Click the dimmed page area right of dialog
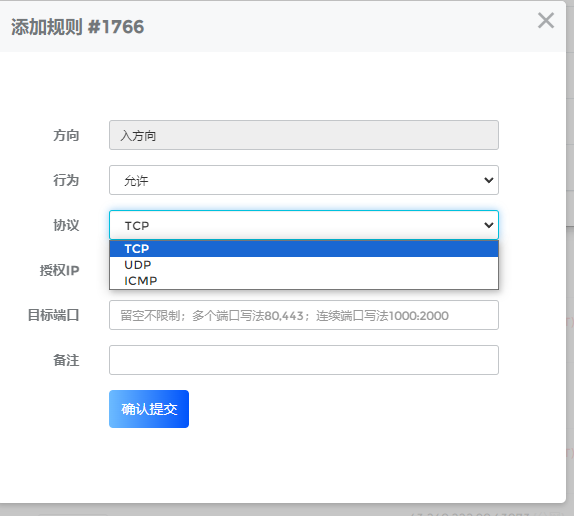574x516 pixels. point(570,256)
